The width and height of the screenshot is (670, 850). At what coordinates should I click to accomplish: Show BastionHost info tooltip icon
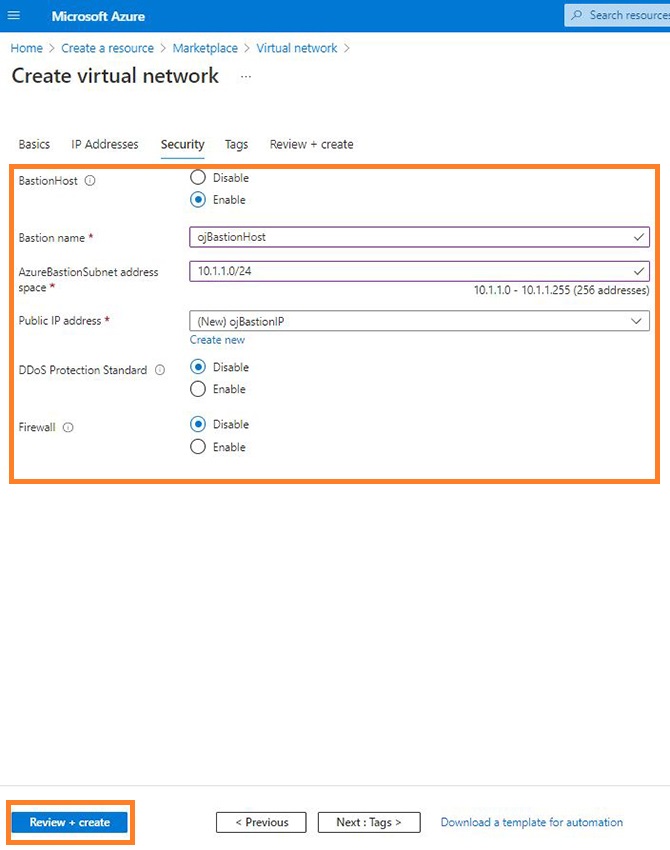(x=90, y=181)
